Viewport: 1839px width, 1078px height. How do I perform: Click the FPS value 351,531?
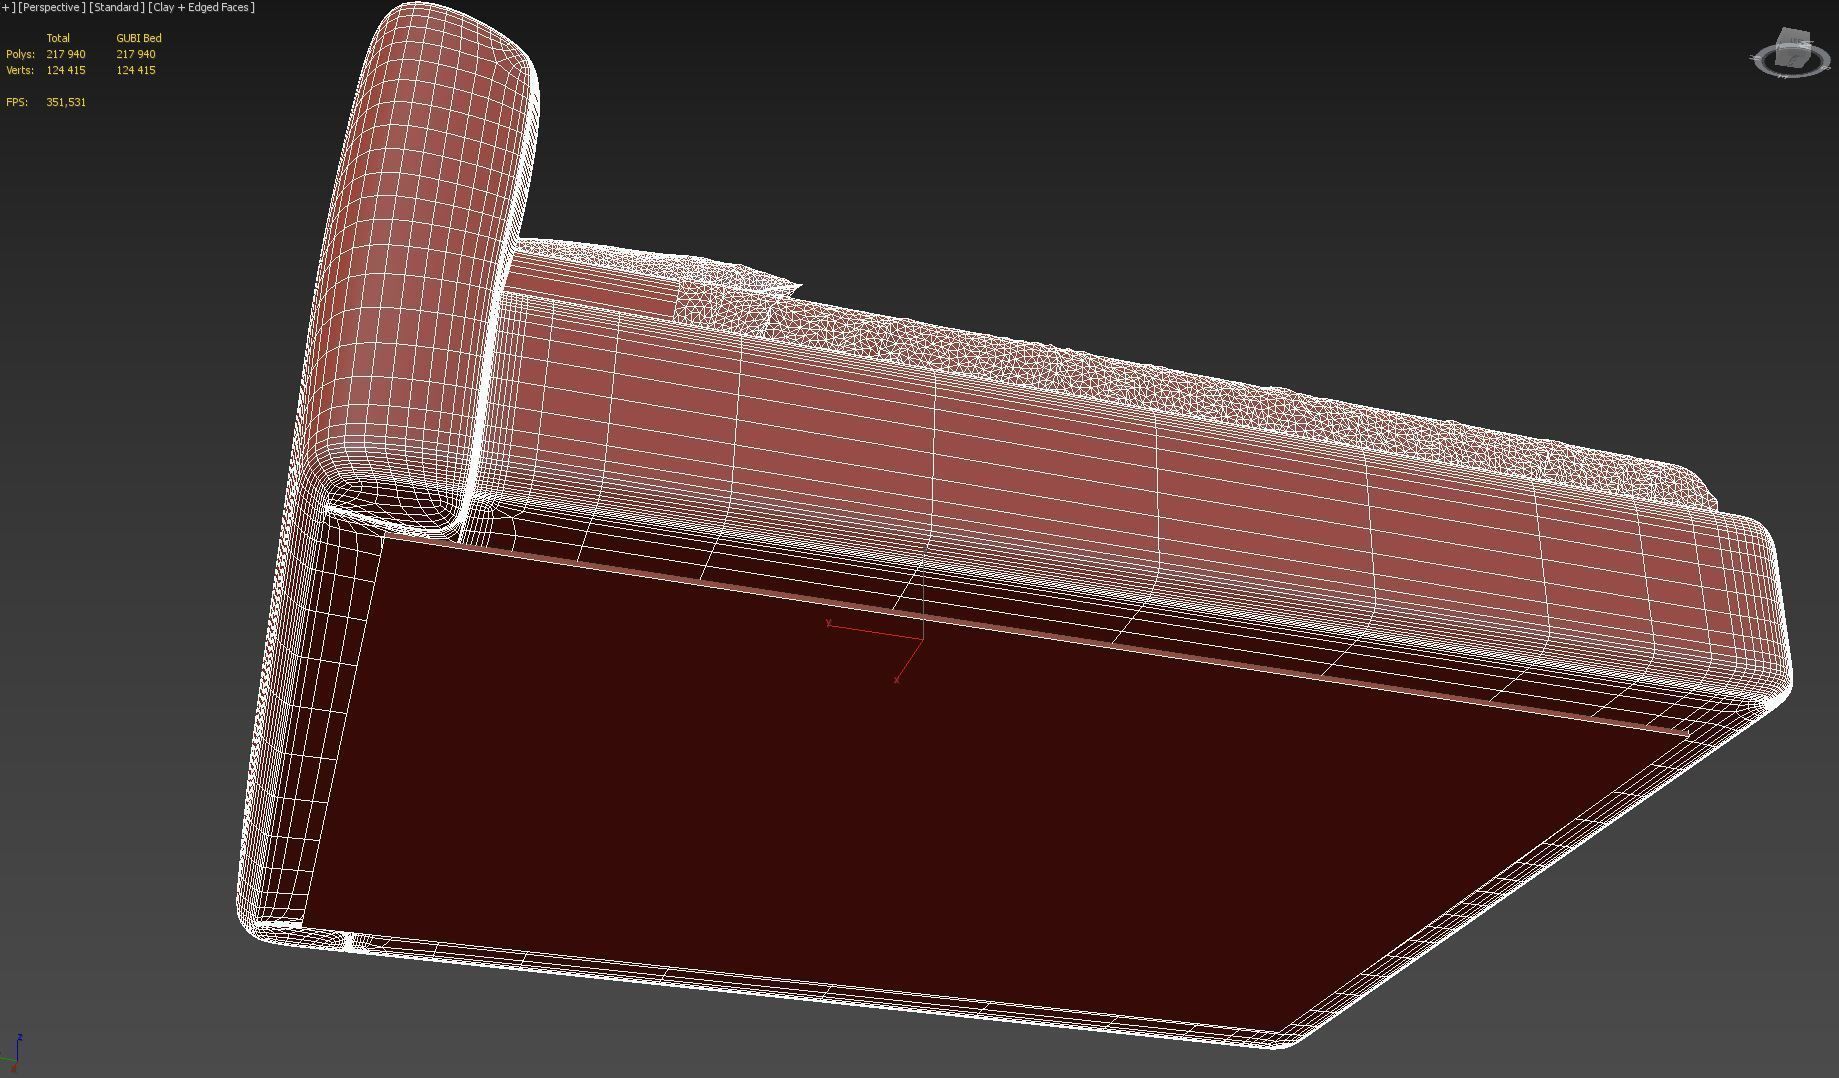point(66,102)
